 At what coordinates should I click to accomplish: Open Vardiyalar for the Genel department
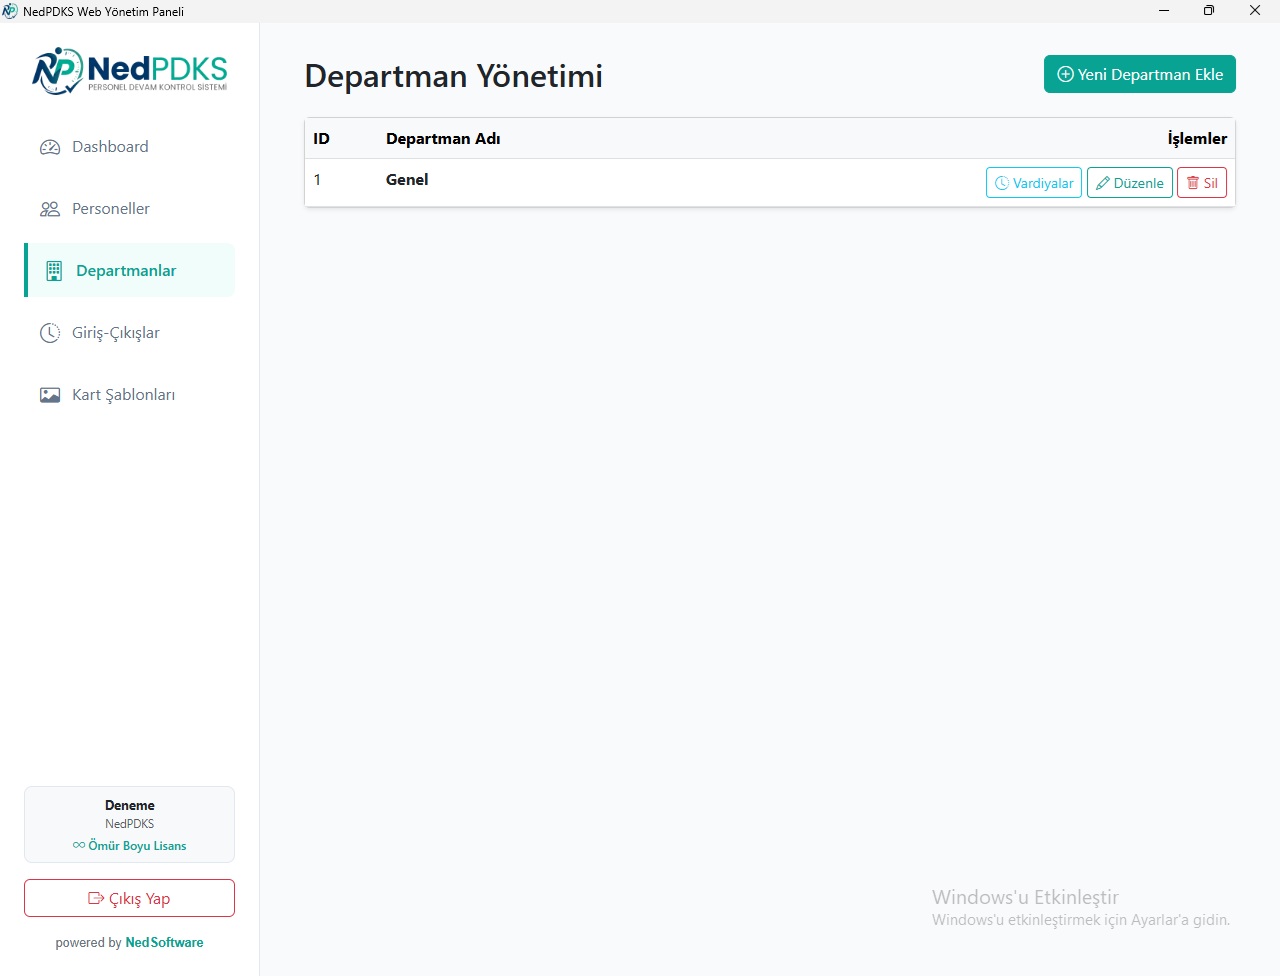pos(1034,183)
